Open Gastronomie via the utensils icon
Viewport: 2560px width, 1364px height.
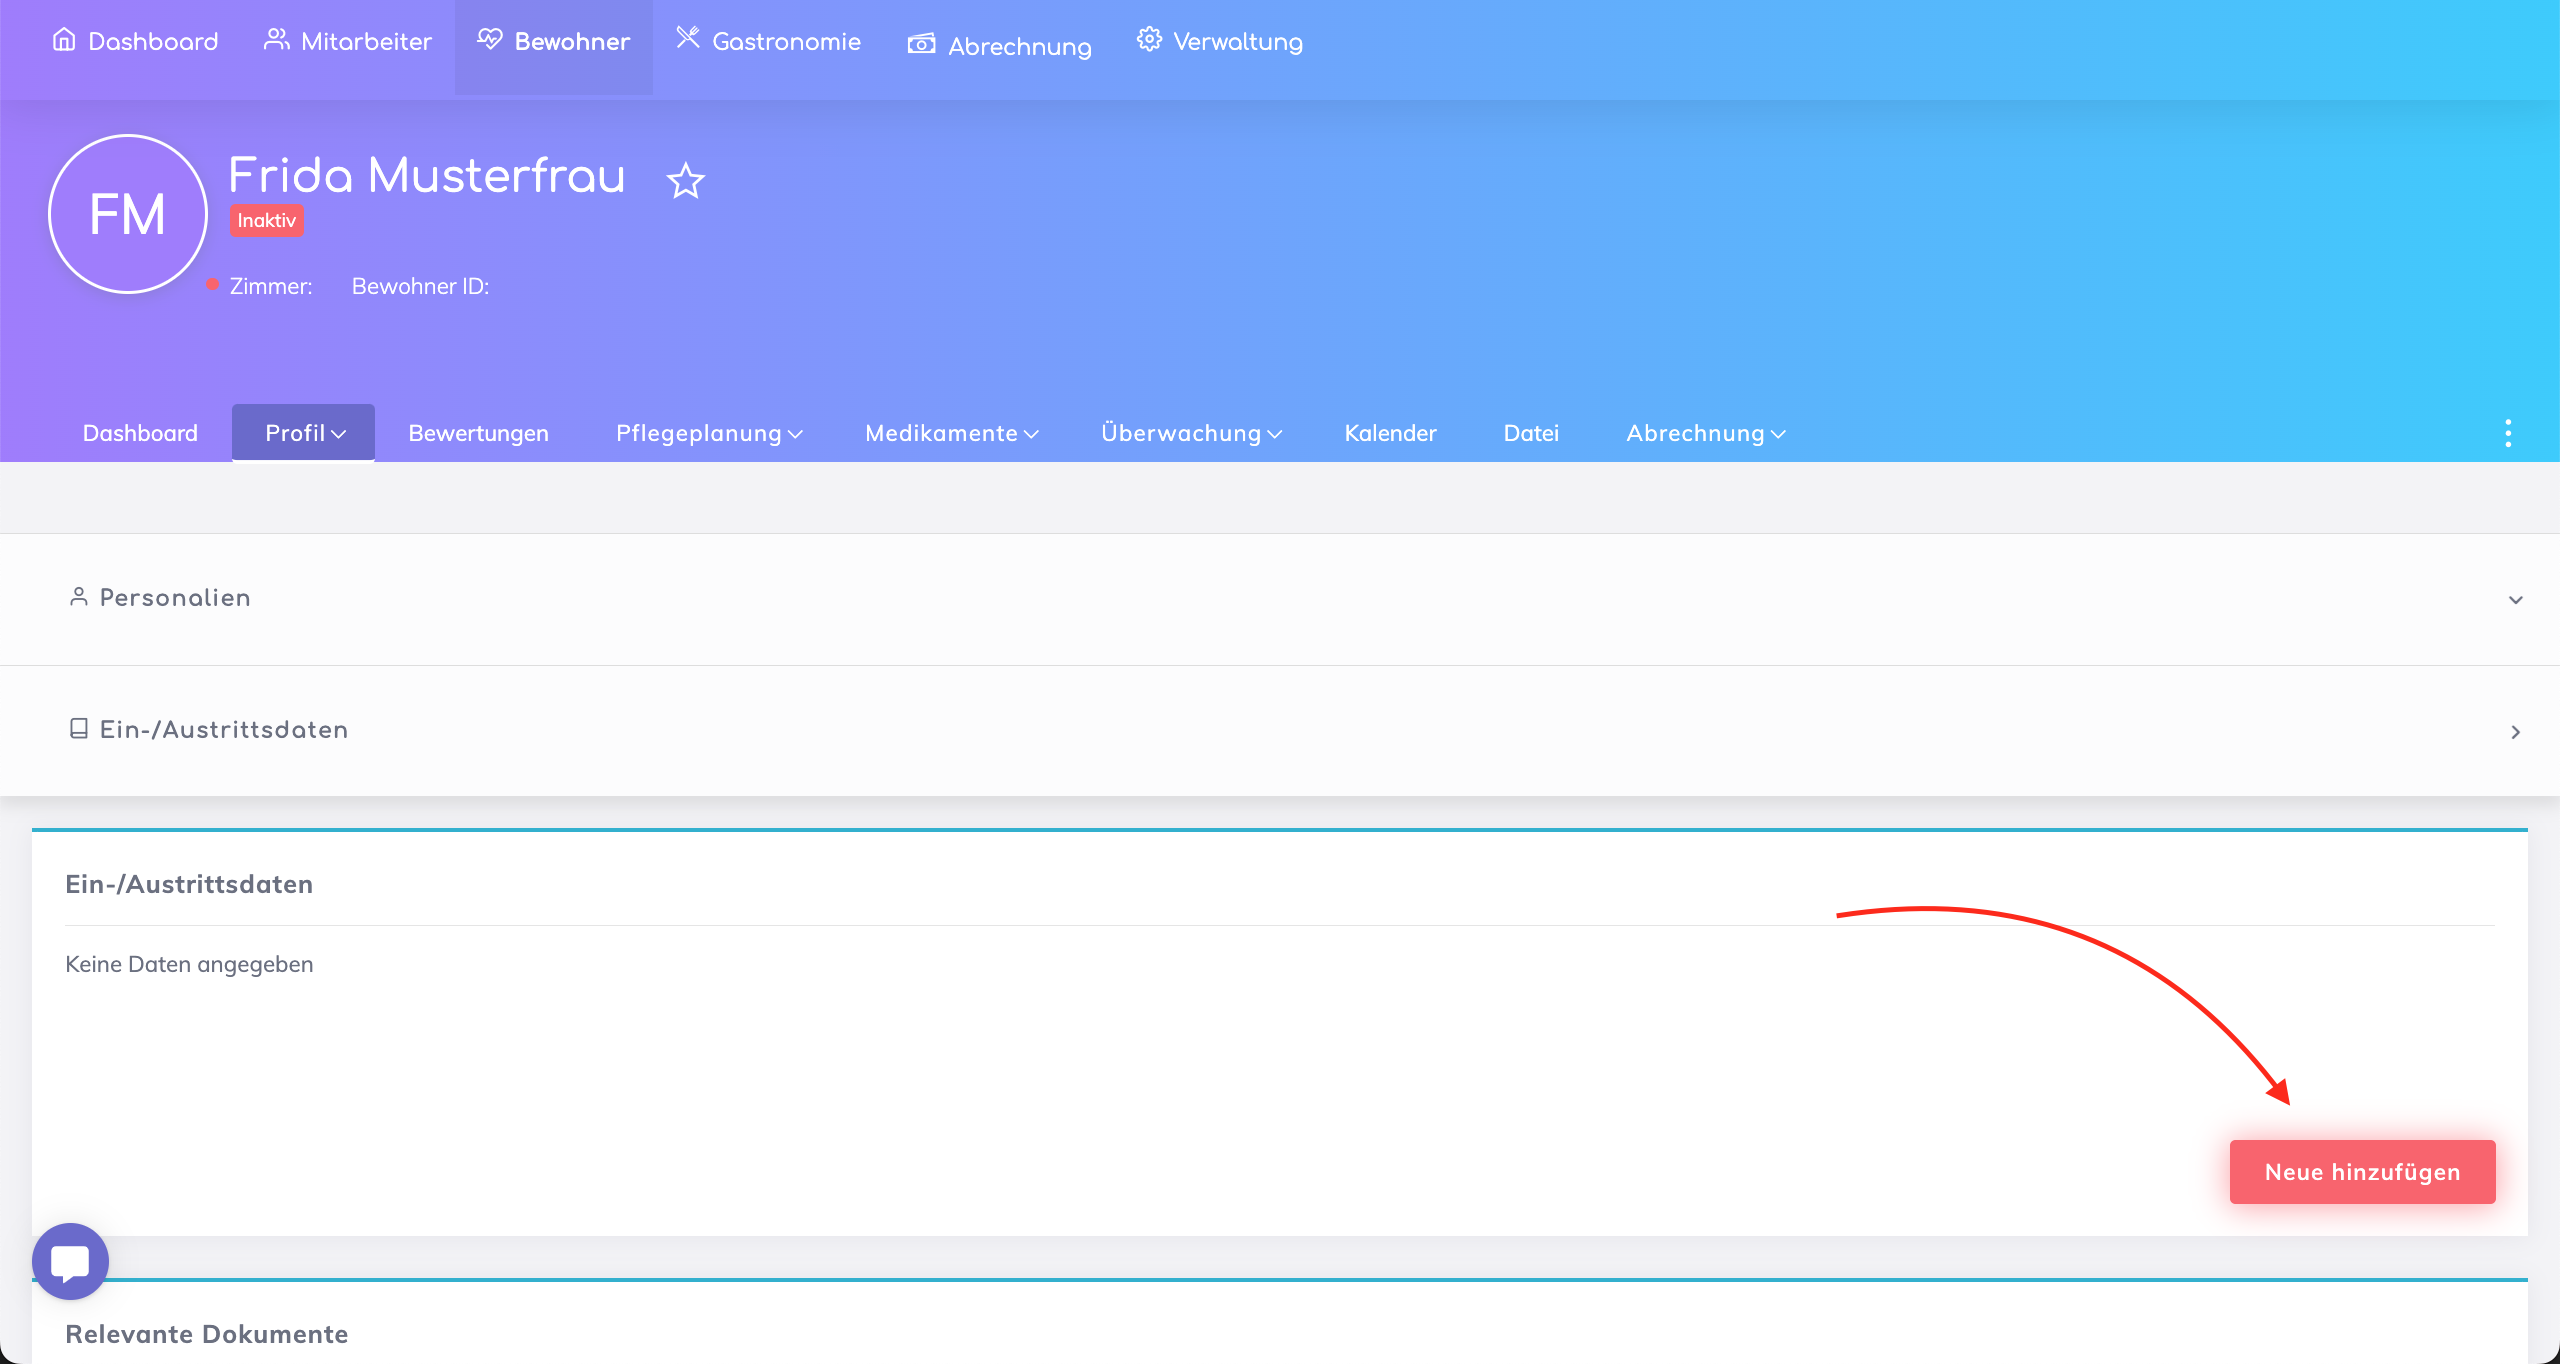687,38
